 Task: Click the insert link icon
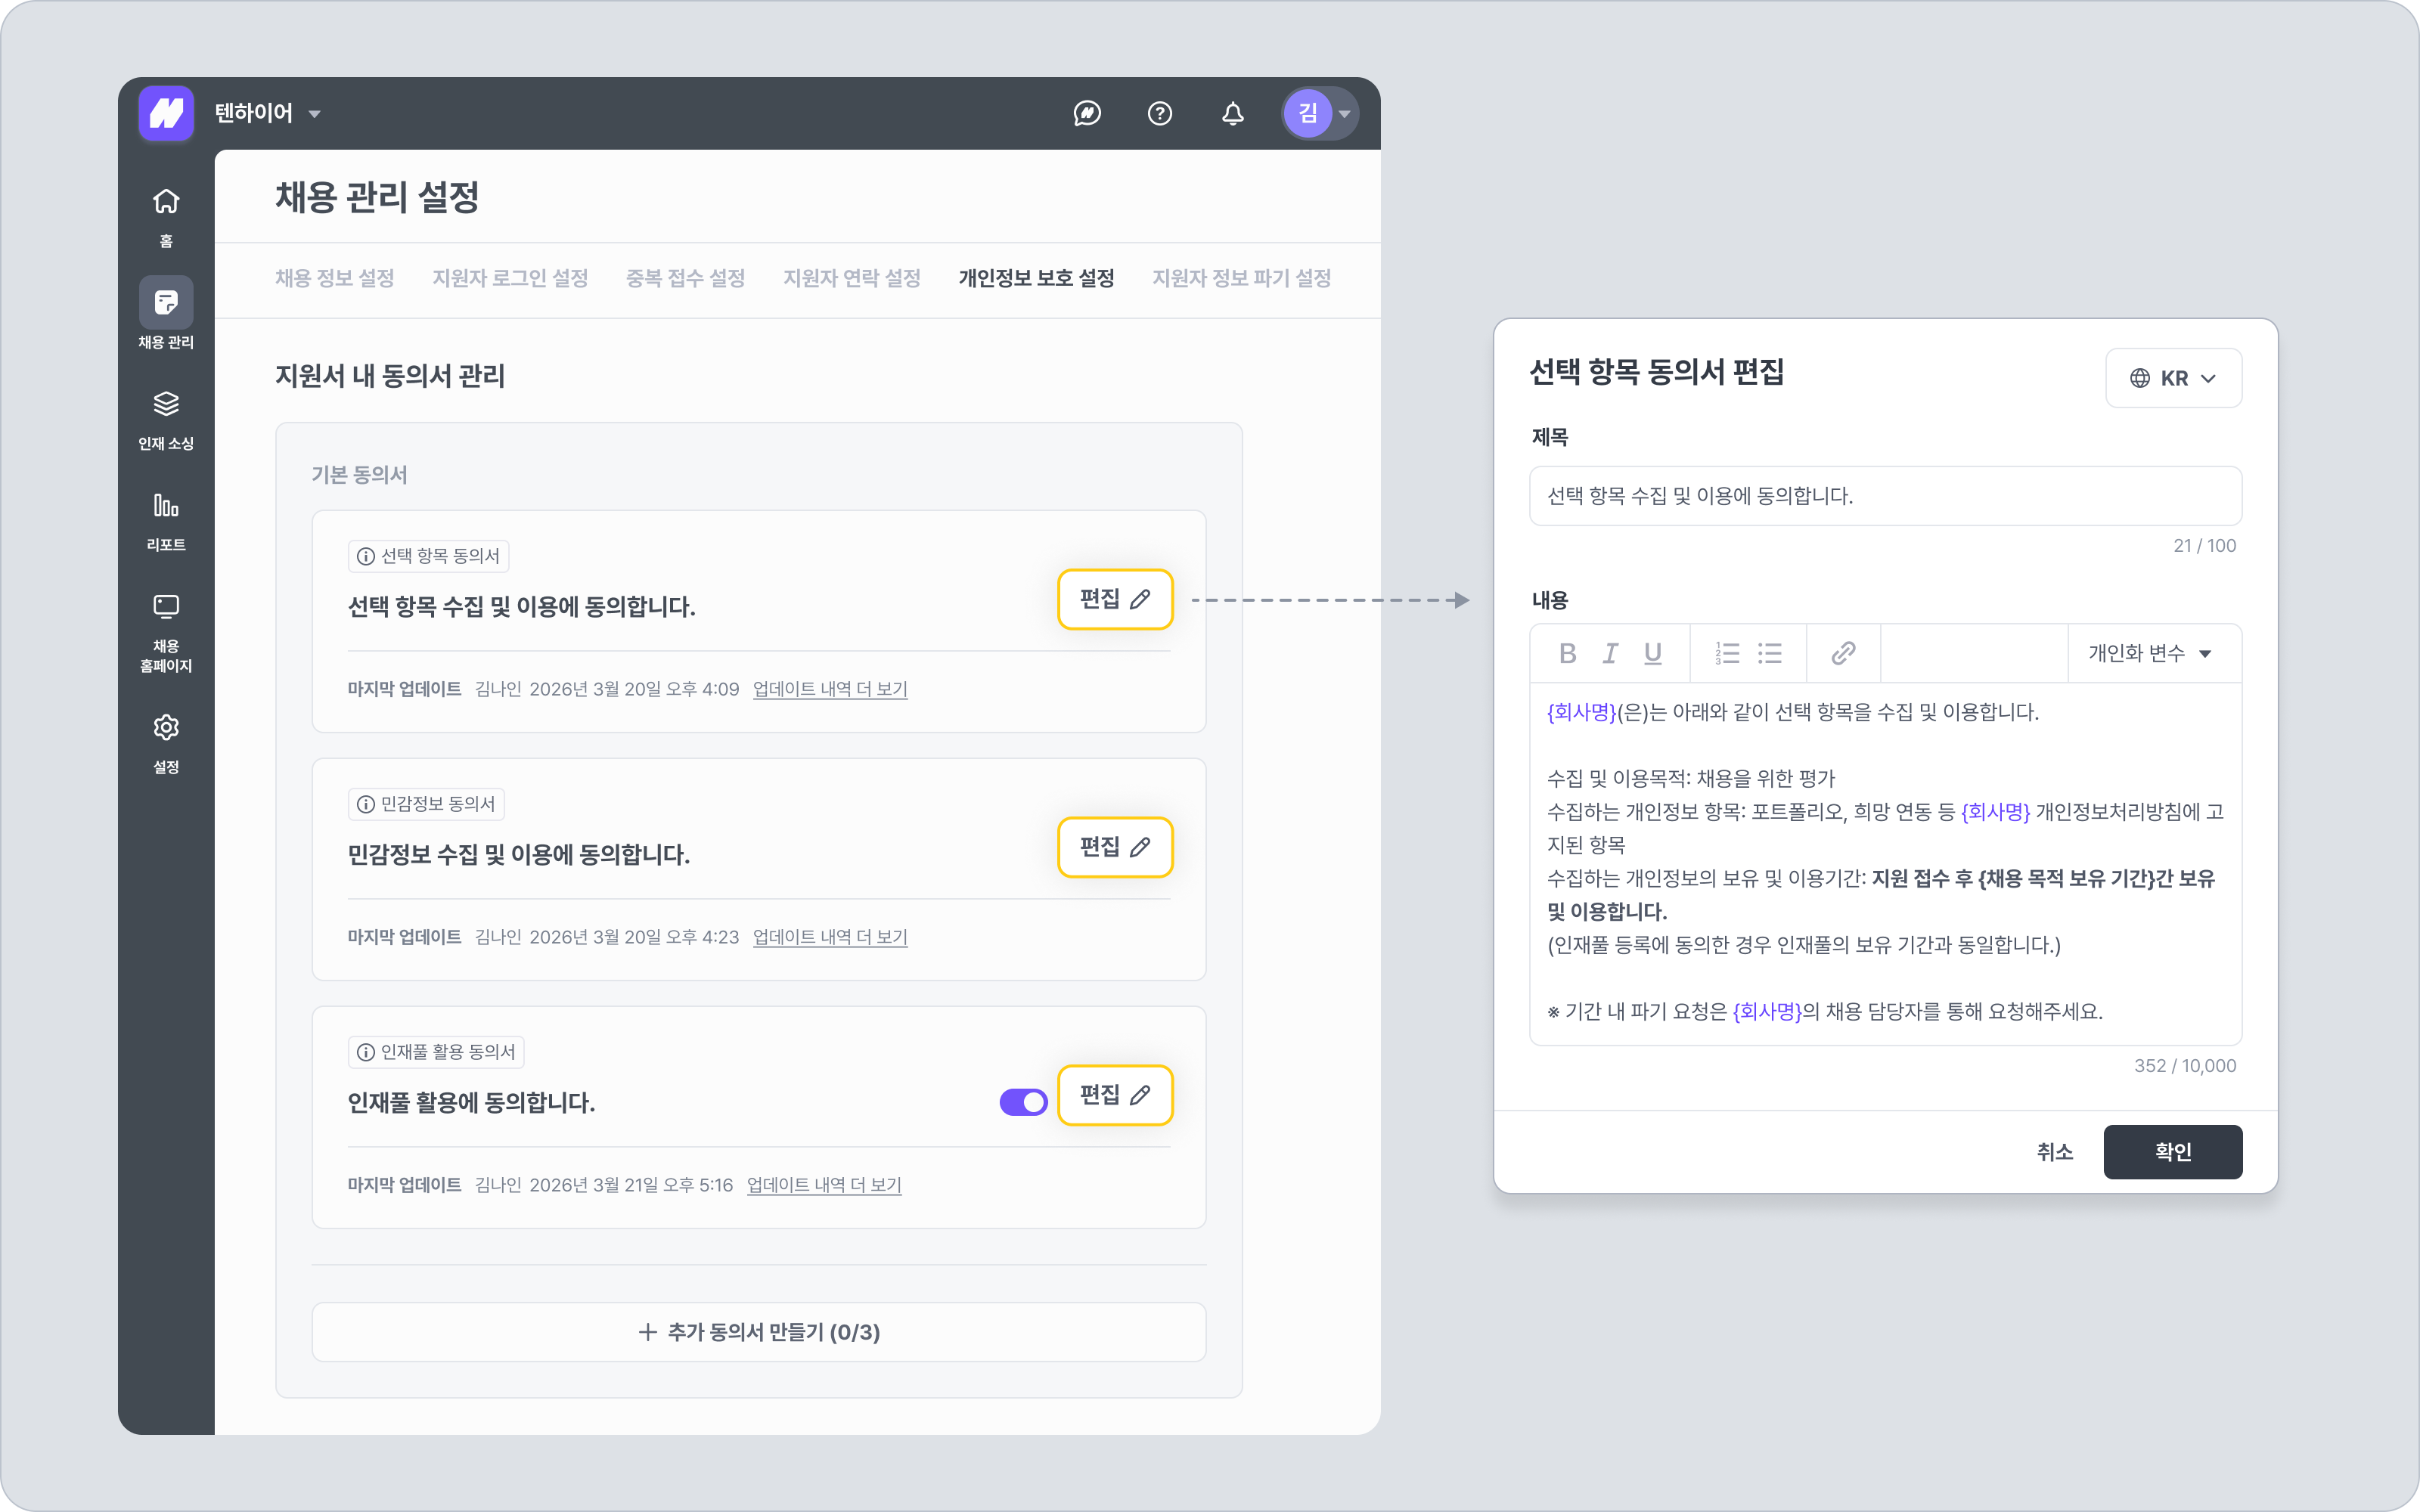[1843, 653]
